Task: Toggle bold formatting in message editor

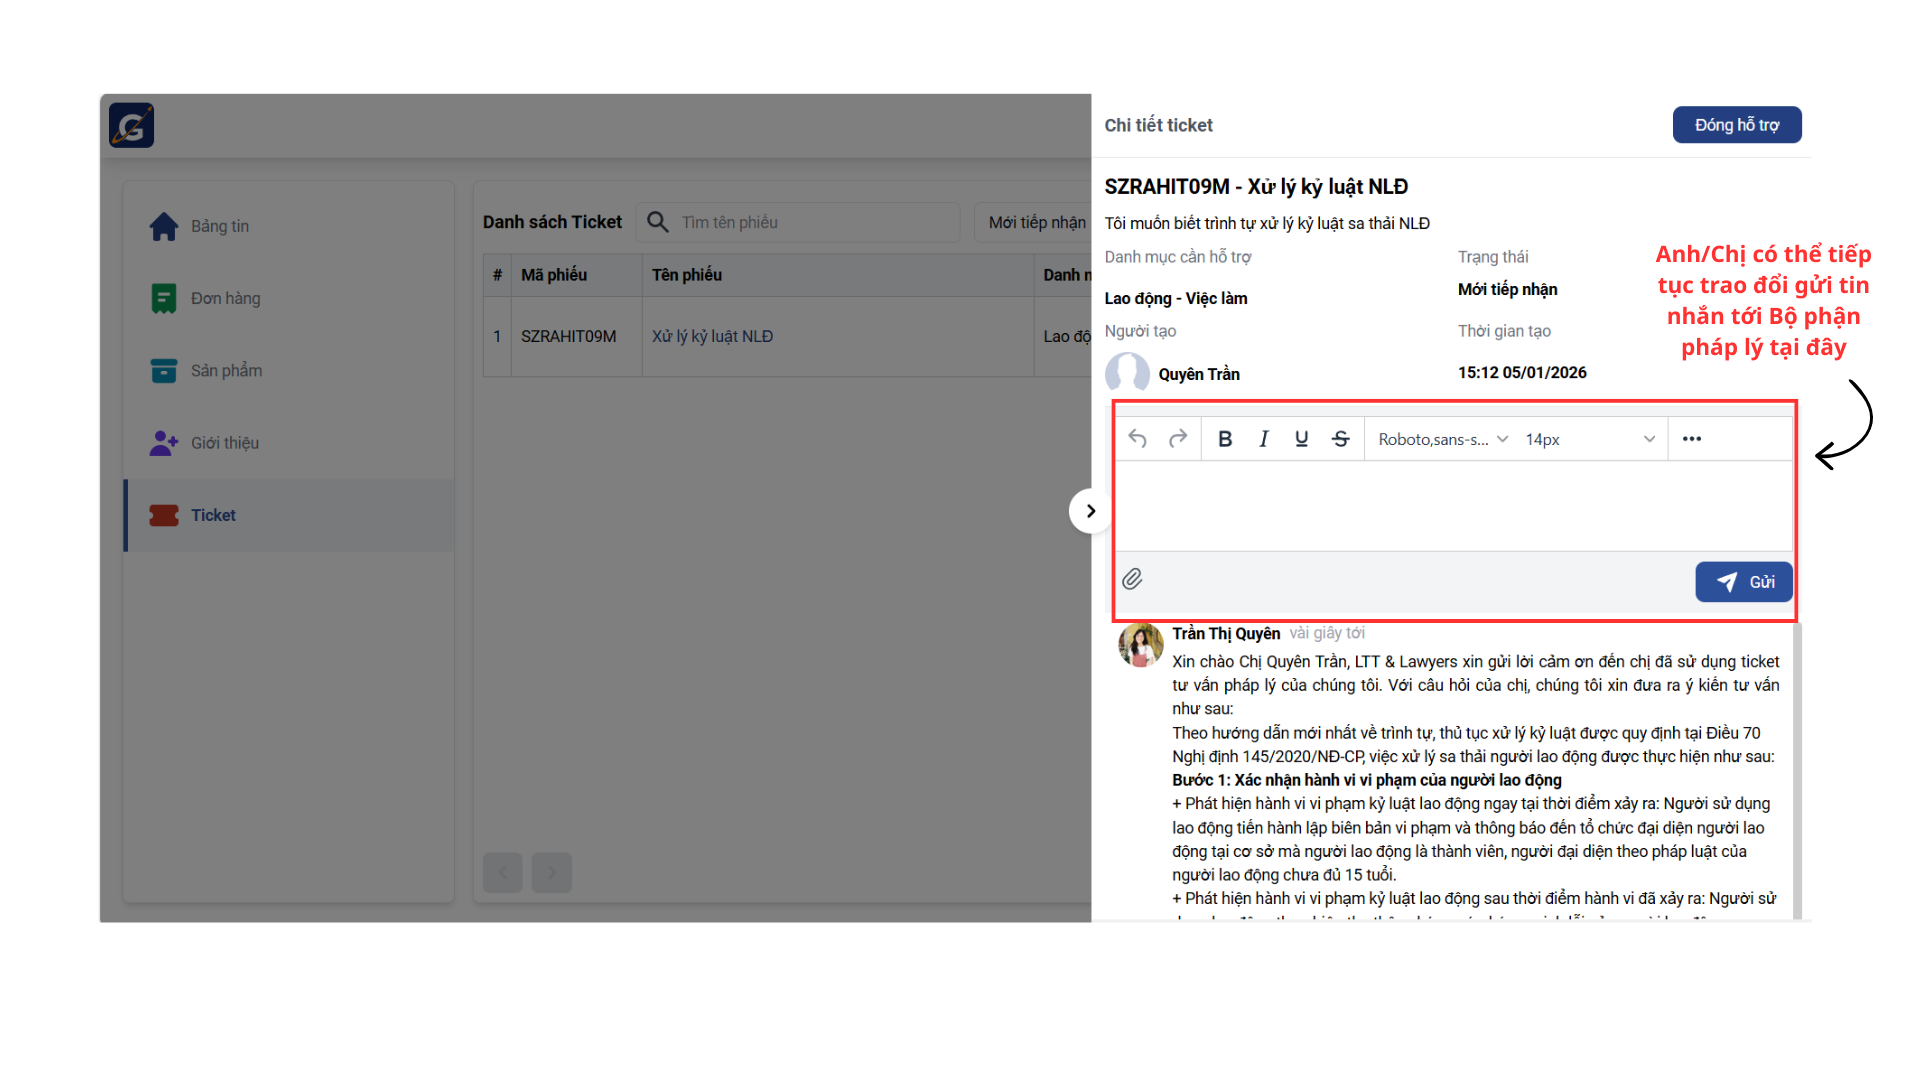Action: tap(1225, 439)
